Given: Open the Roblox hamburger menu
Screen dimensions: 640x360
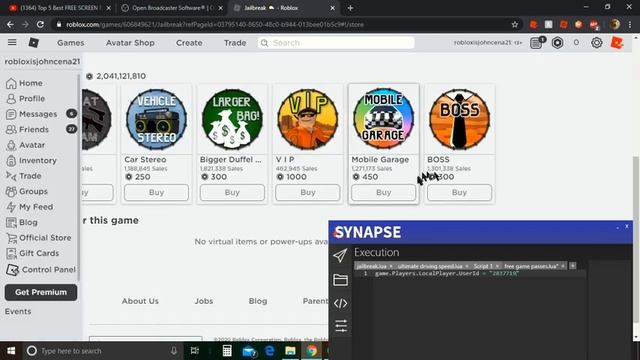Looking at the screenshot, I should [12, 42].
